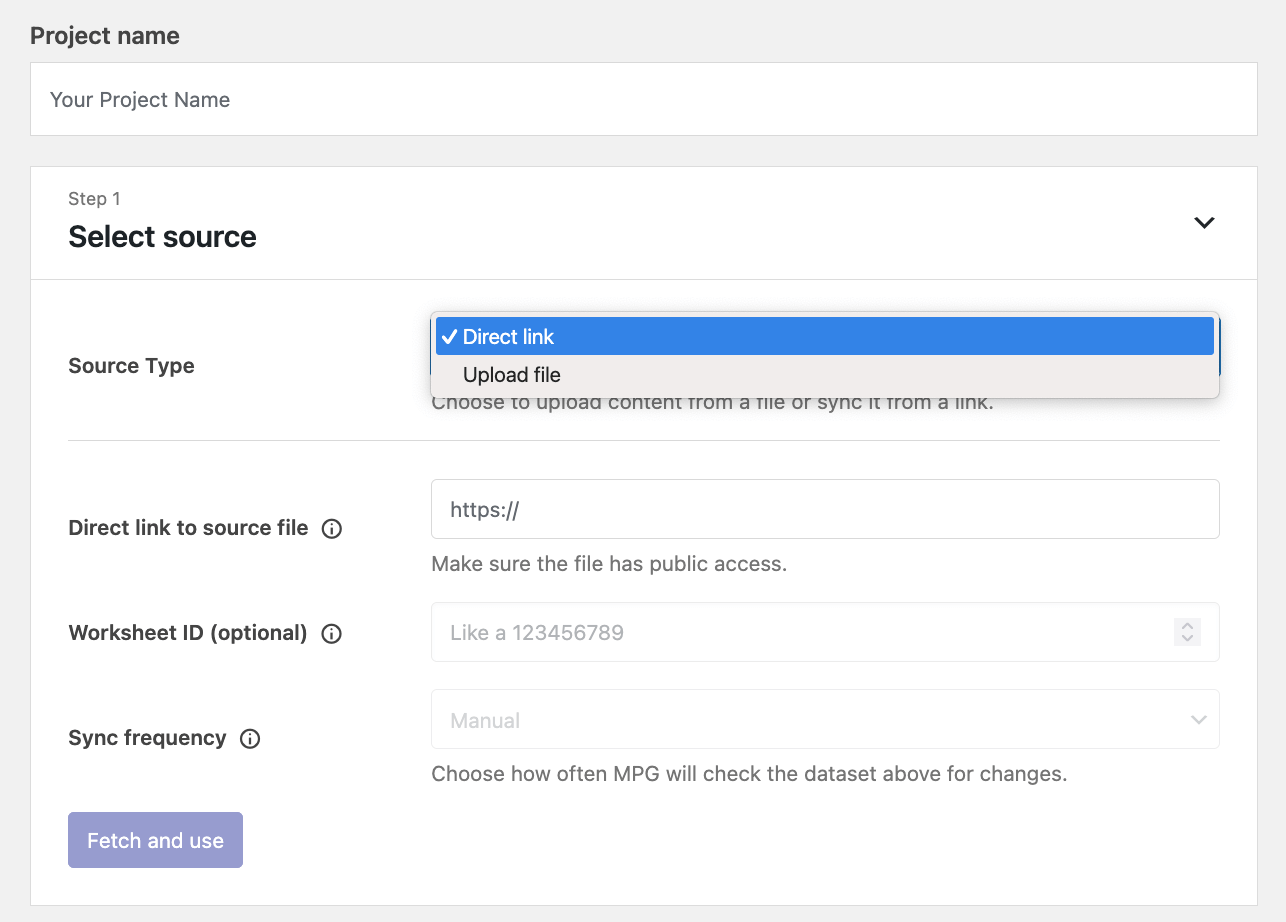Open the Sync frequency info tooltip icon
1286x922 pixels.
pyautogui.click(x=250, y=739)
